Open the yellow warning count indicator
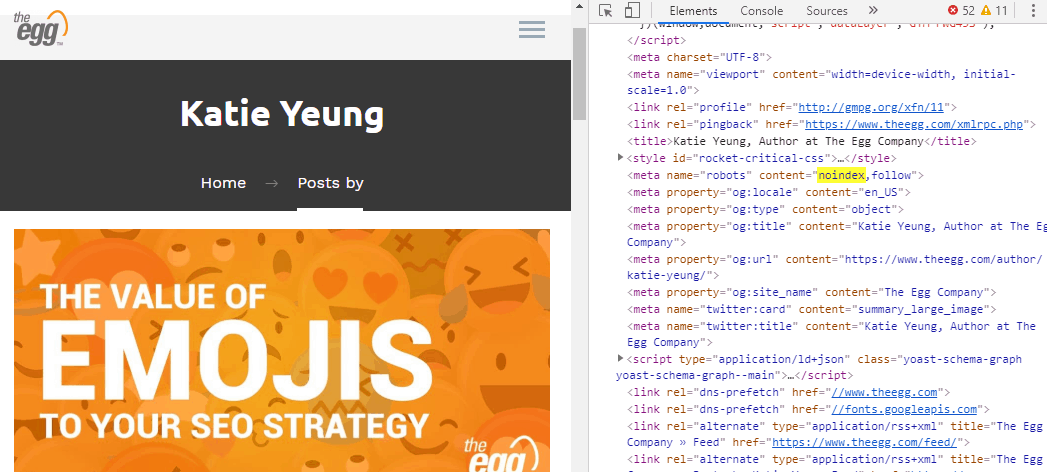 (994, 11)
